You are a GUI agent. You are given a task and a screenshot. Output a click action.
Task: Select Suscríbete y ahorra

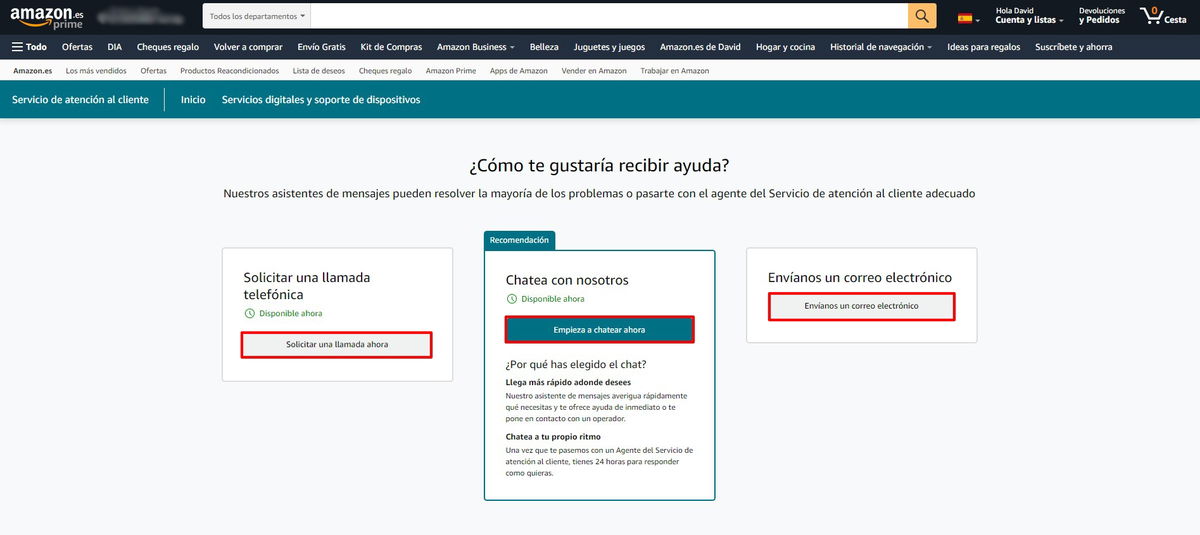1073,47
